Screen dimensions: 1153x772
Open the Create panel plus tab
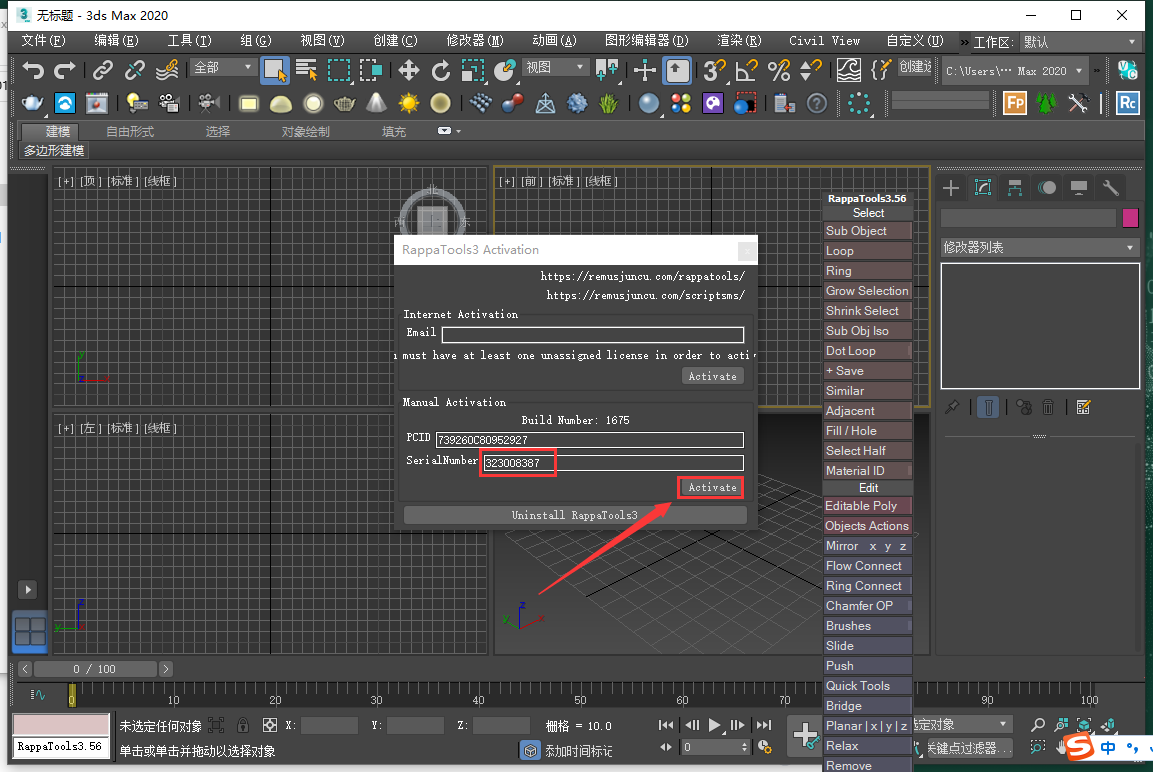click(x=951, y=188)
